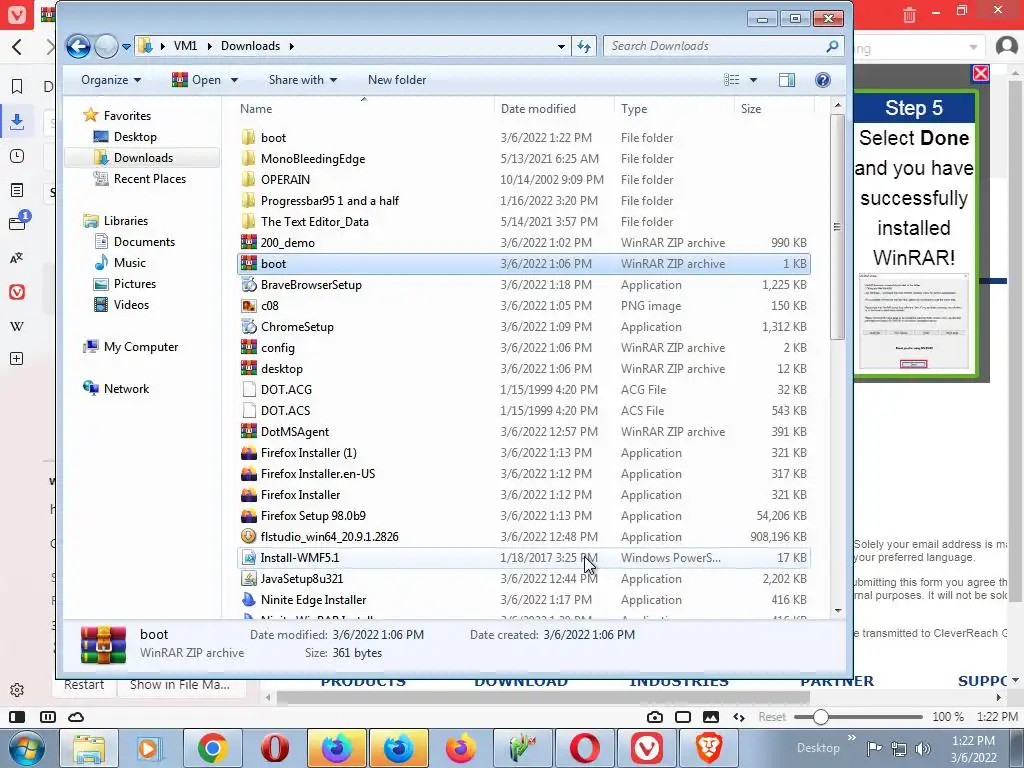
Task: Select DOT.ACG file
Action: coord(524,389)
